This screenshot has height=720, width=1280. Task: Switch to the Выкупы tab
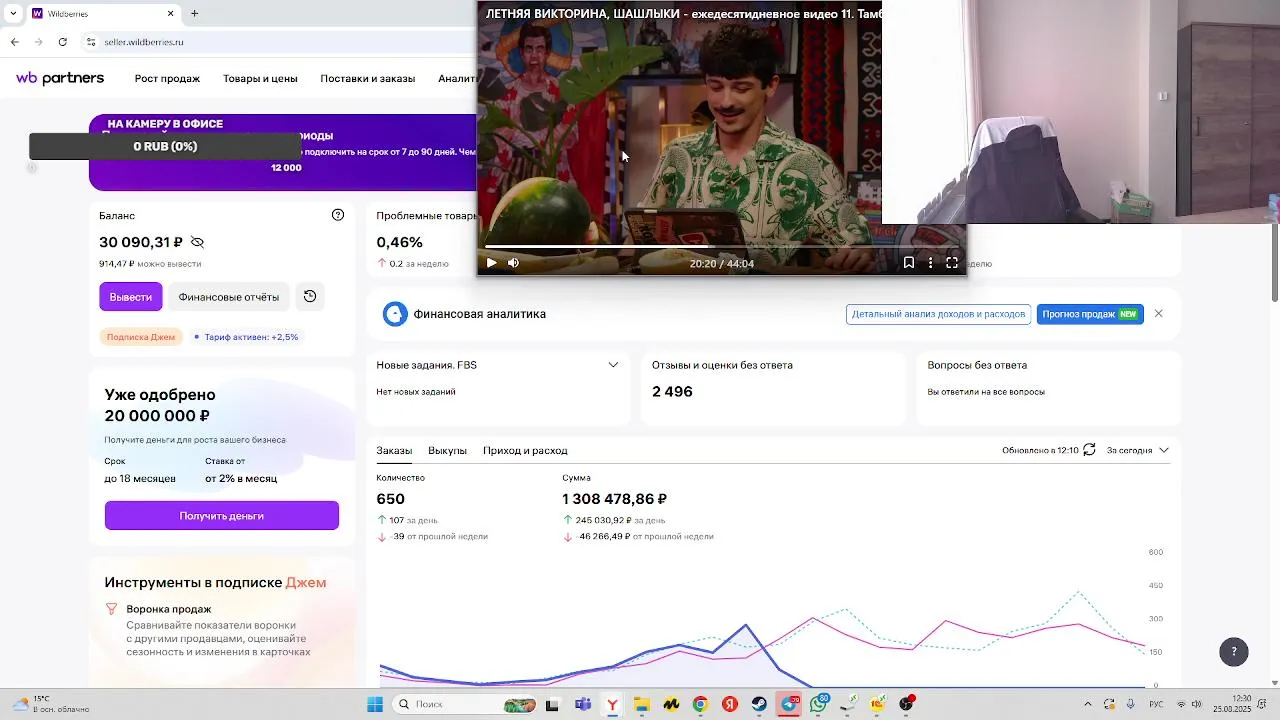coord(447,451)
